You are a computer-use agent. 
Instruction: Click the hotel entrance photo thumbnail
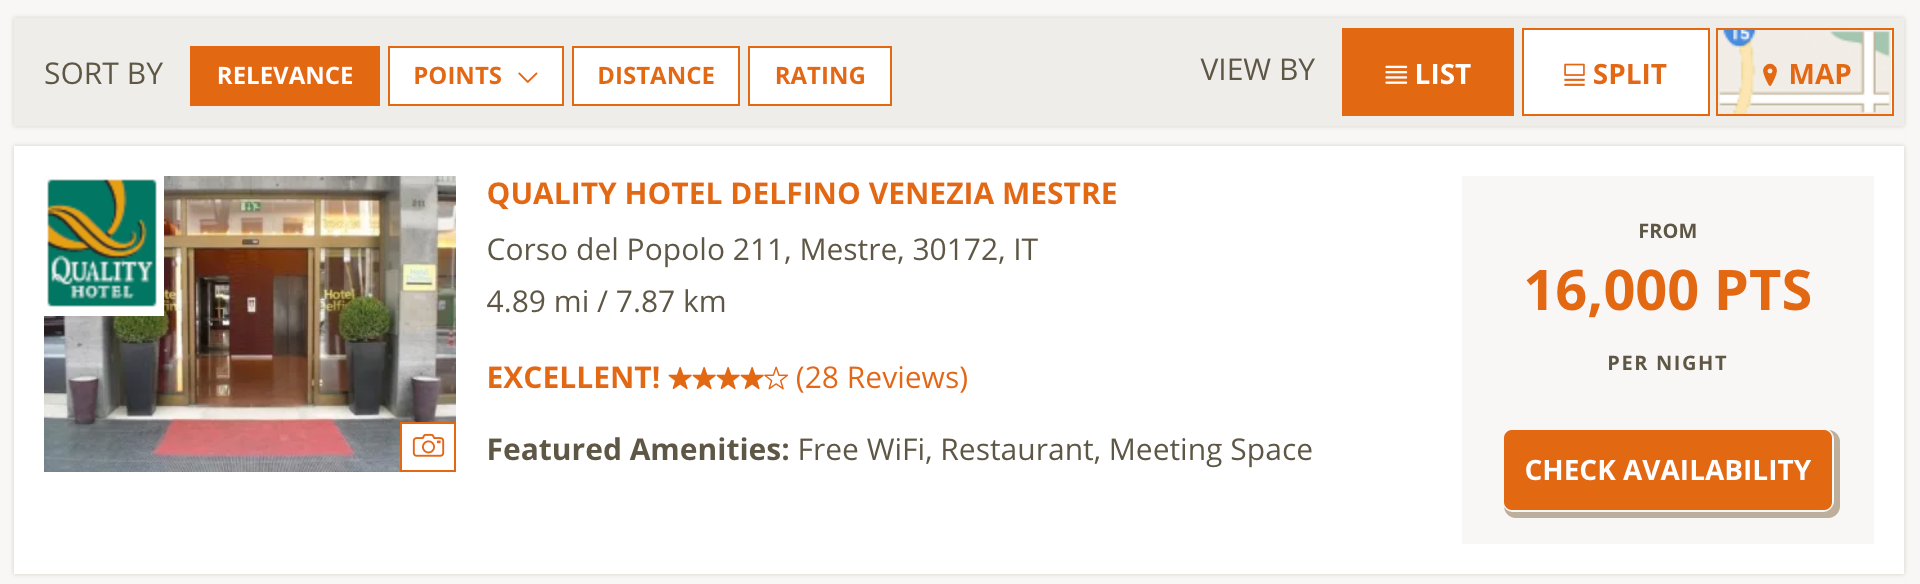(250, 324)
